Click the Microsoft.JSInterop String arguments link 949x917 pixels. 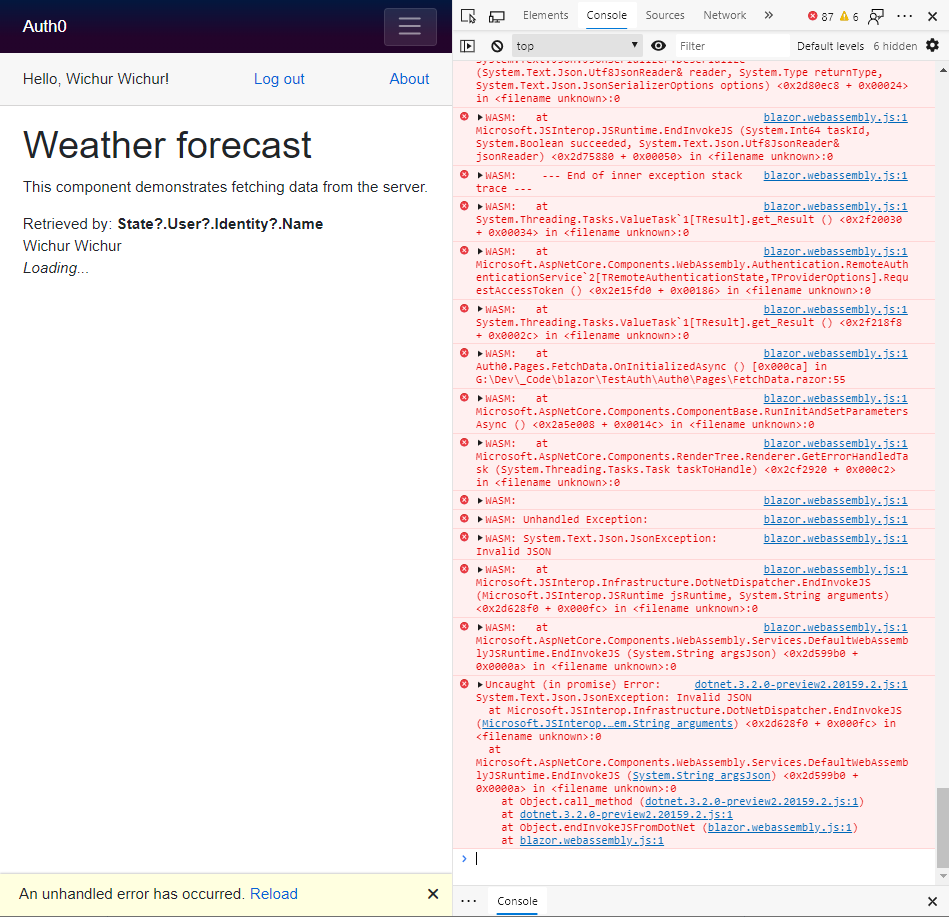[x=607, y=723]
